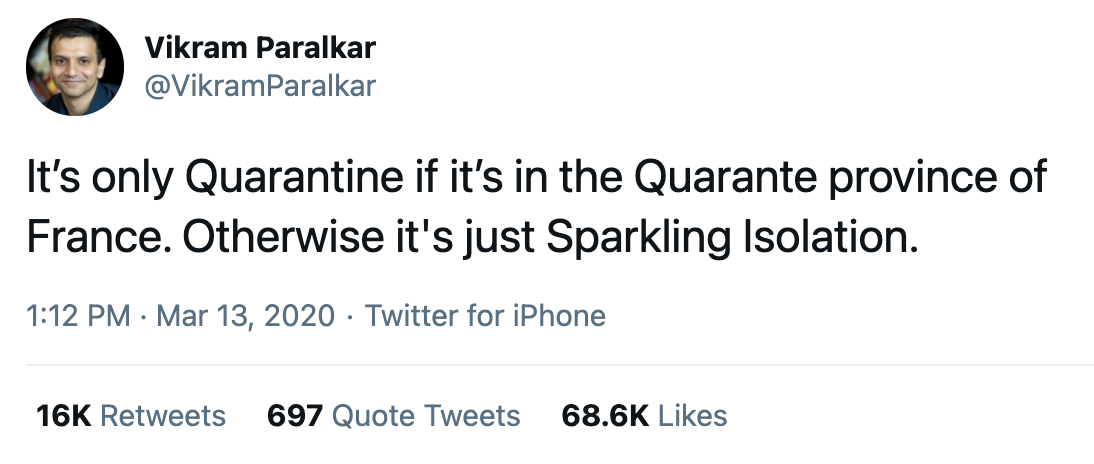Viewport: 1094px width, 464px height.
Task: View the 16K count of retweets
Action: (64, 415)
